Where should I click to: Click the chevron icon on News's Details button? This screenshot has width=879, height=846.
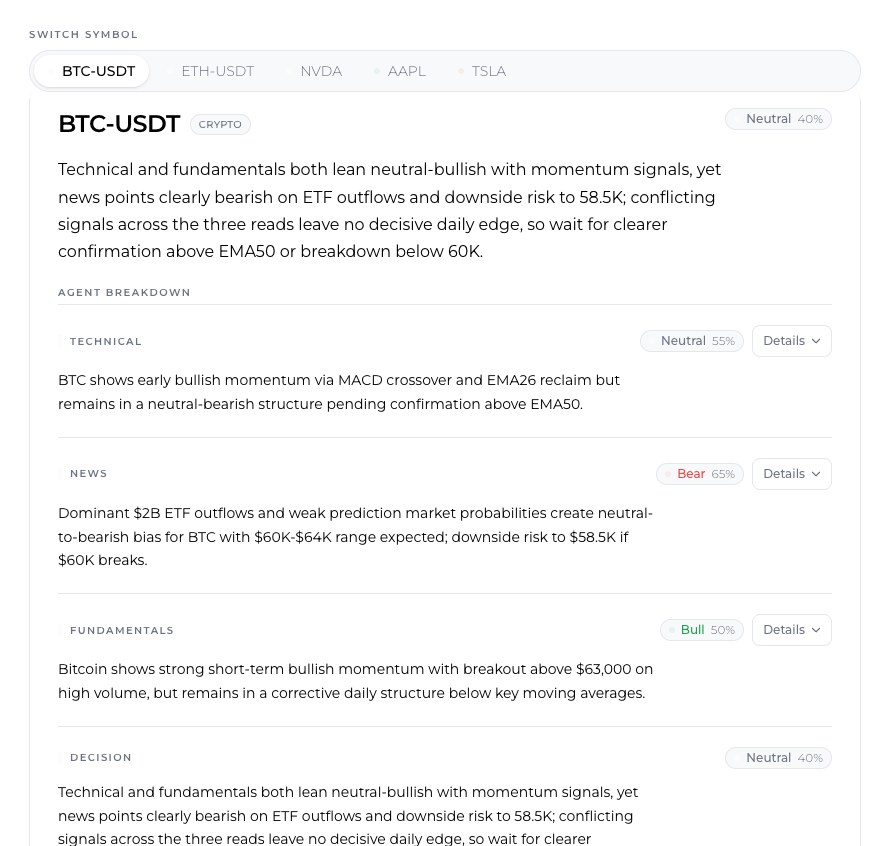coord(816,474)
